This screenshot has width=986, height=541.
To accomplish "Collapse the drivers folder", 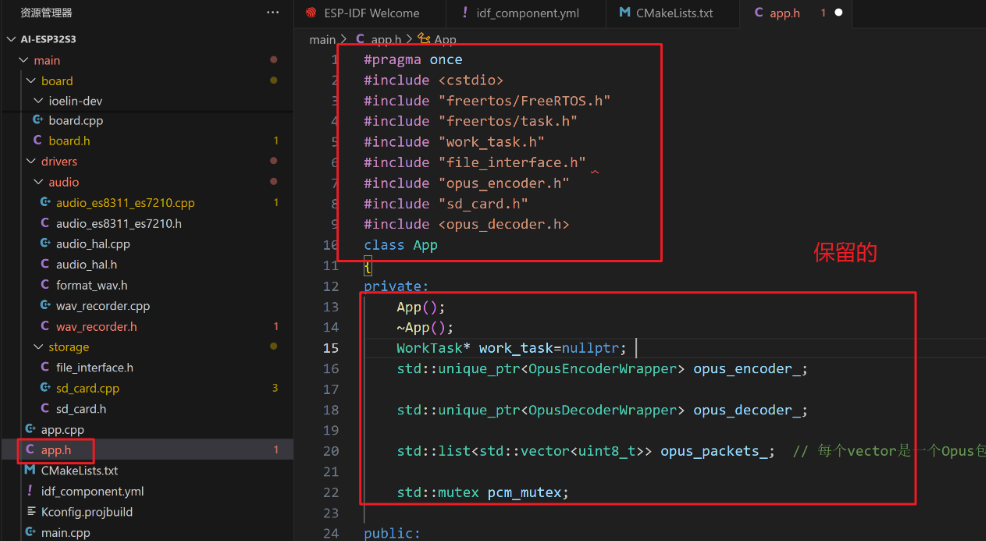I will [x=31, y=161].
